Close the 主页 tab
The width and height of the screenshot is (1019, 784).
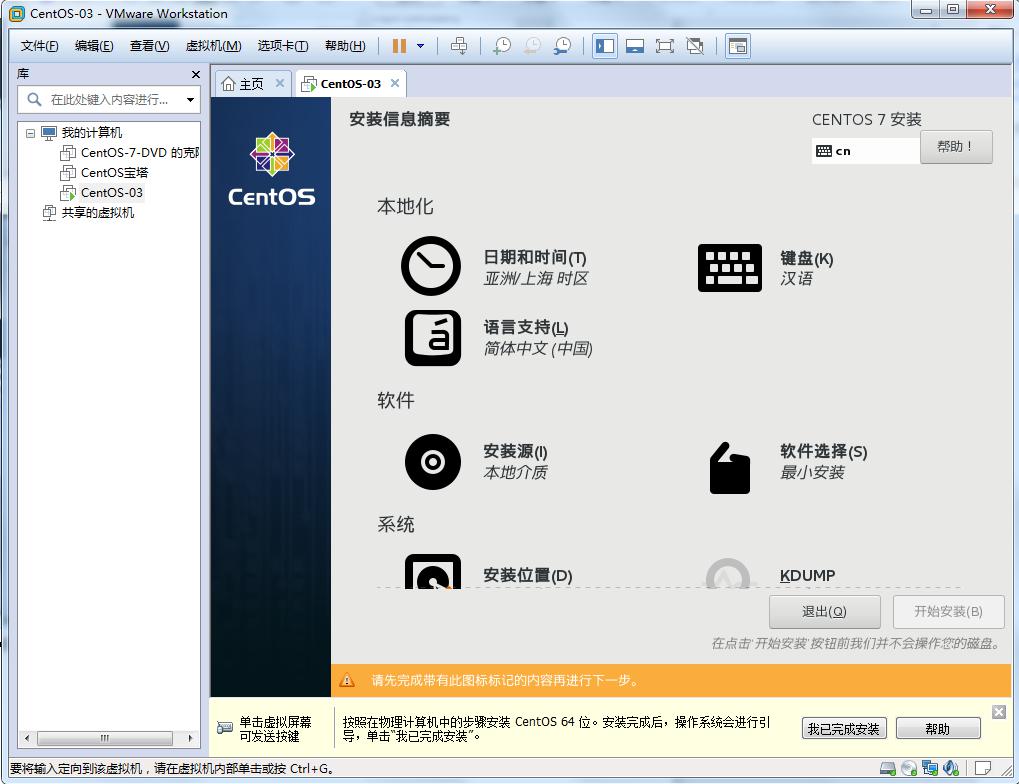click(279, 83)
